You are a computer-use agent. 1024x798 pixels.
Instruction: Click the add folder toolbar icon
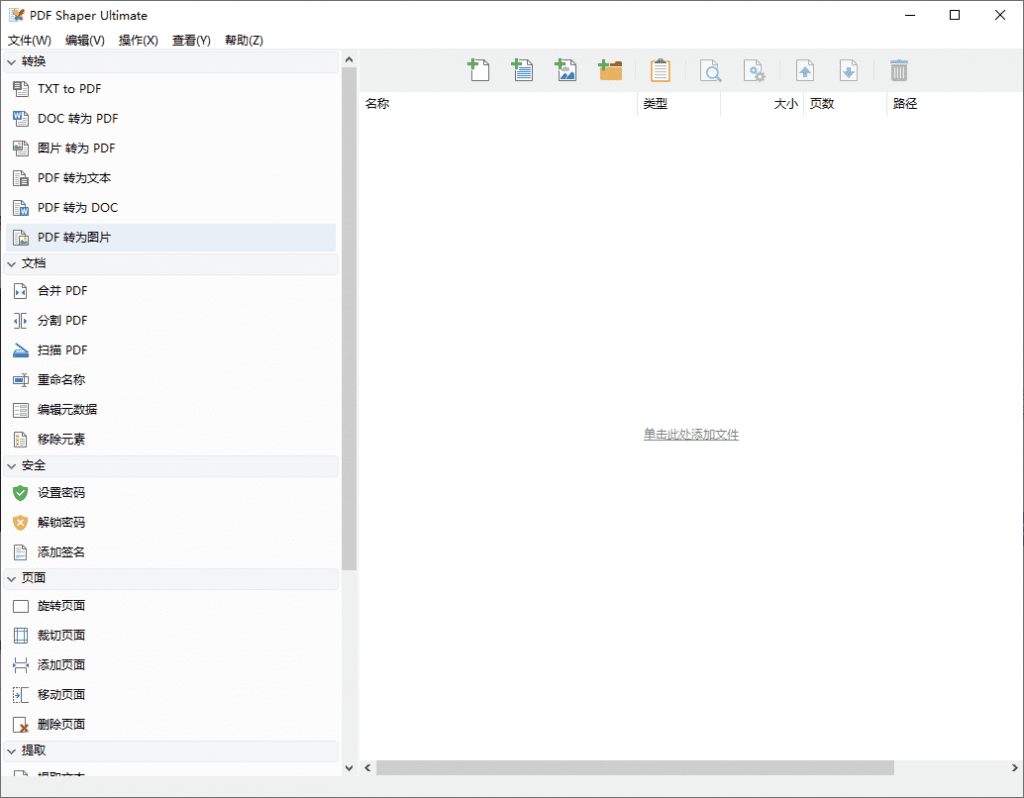[x=610, y=70]
